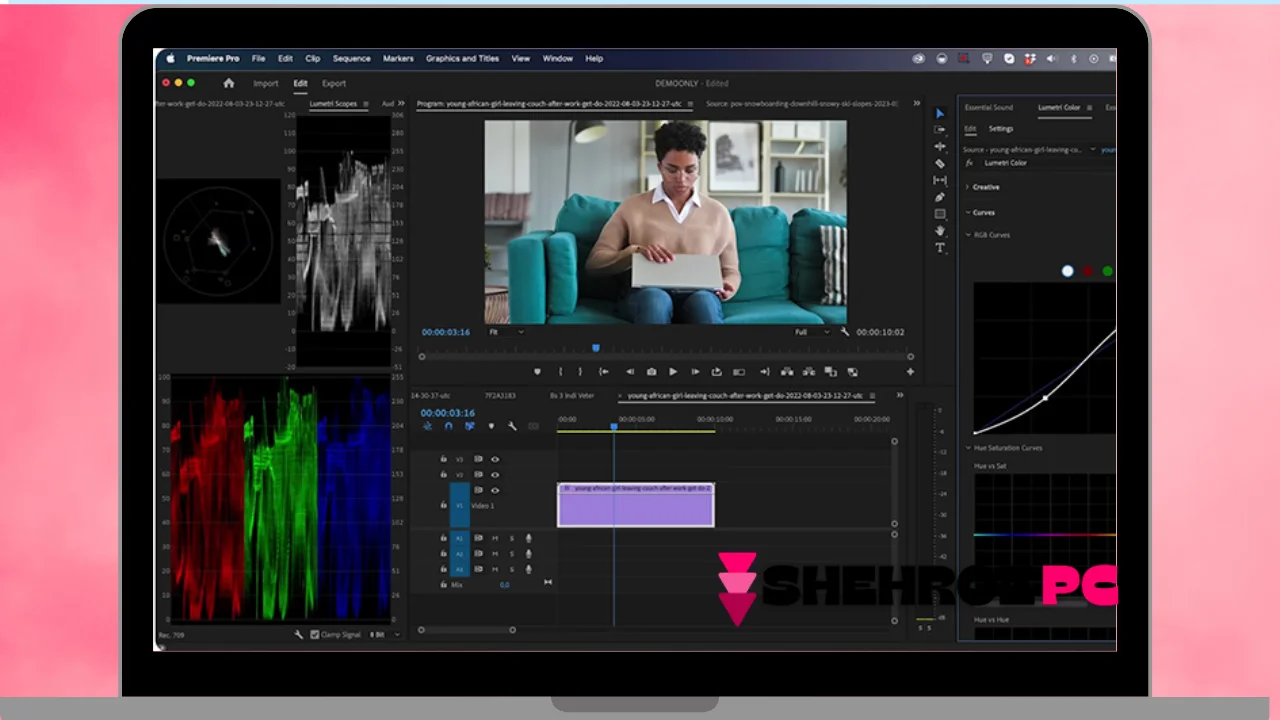This screenshot has height=720, width=1280.
Task: Select the Pen tool
Action: pyautogui.click(x=940, y=197)
